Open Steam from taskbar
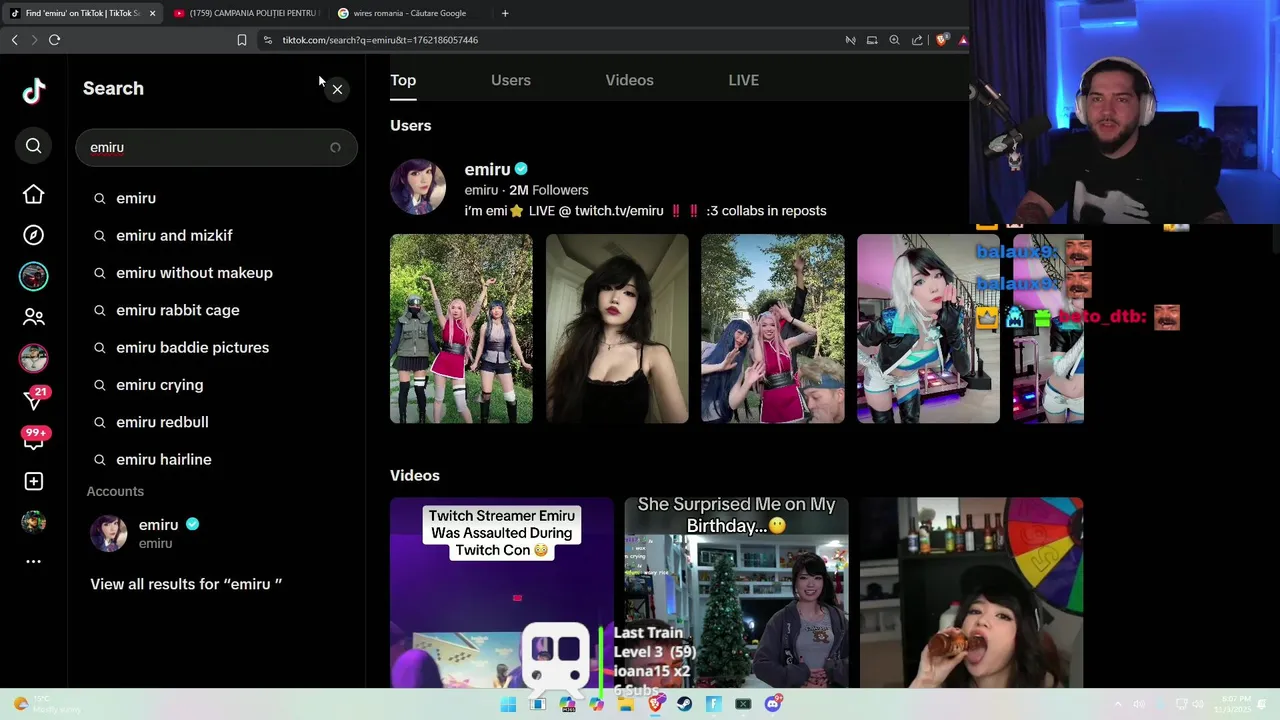This screenshot has width=1280, height=720. pyautogui.click(x=684, y=704)
